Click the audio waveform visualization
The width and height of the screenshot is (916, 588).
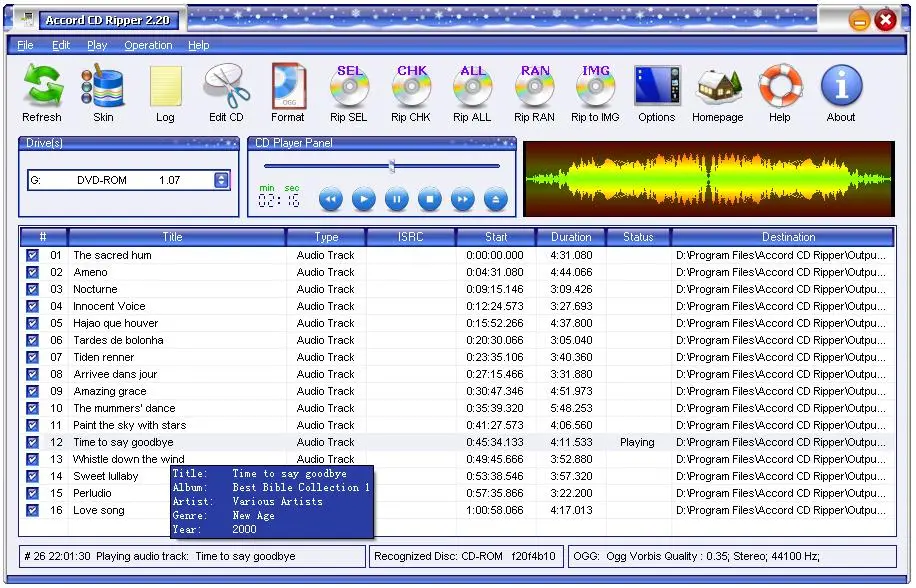(709, 179)
